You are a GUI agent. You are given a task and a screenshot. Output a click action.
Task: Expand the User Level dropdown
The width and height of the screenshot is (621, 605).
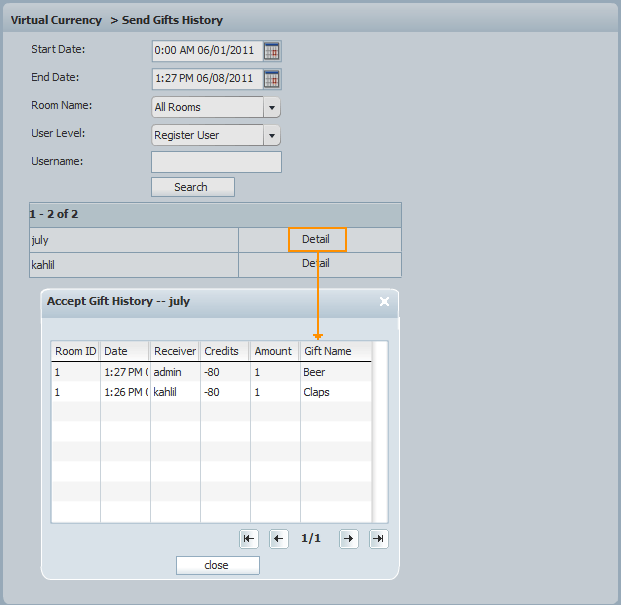point(272,135)
